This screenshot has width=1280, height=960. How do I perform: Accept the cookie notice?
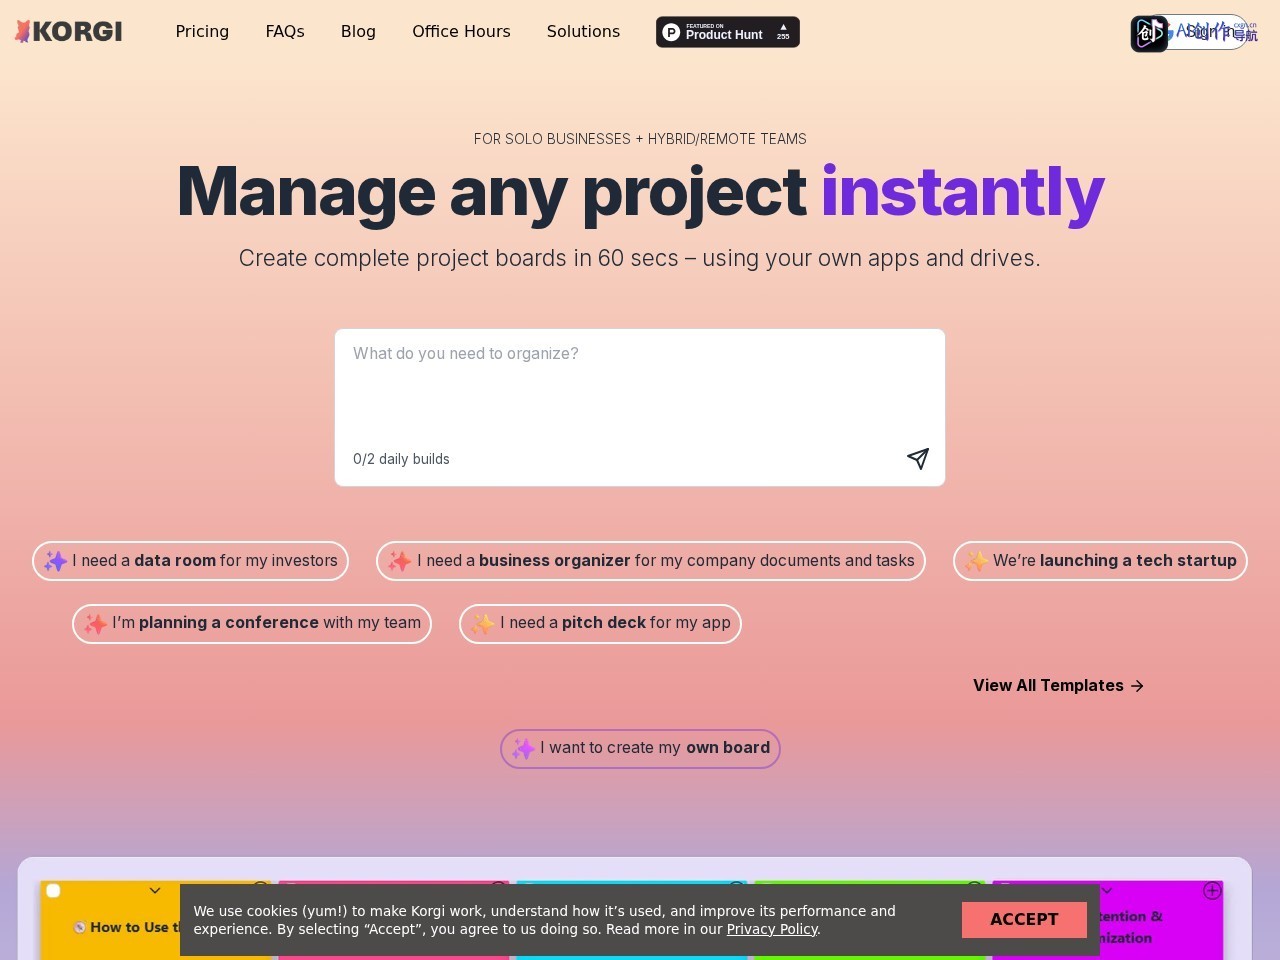pos(1024,920)
